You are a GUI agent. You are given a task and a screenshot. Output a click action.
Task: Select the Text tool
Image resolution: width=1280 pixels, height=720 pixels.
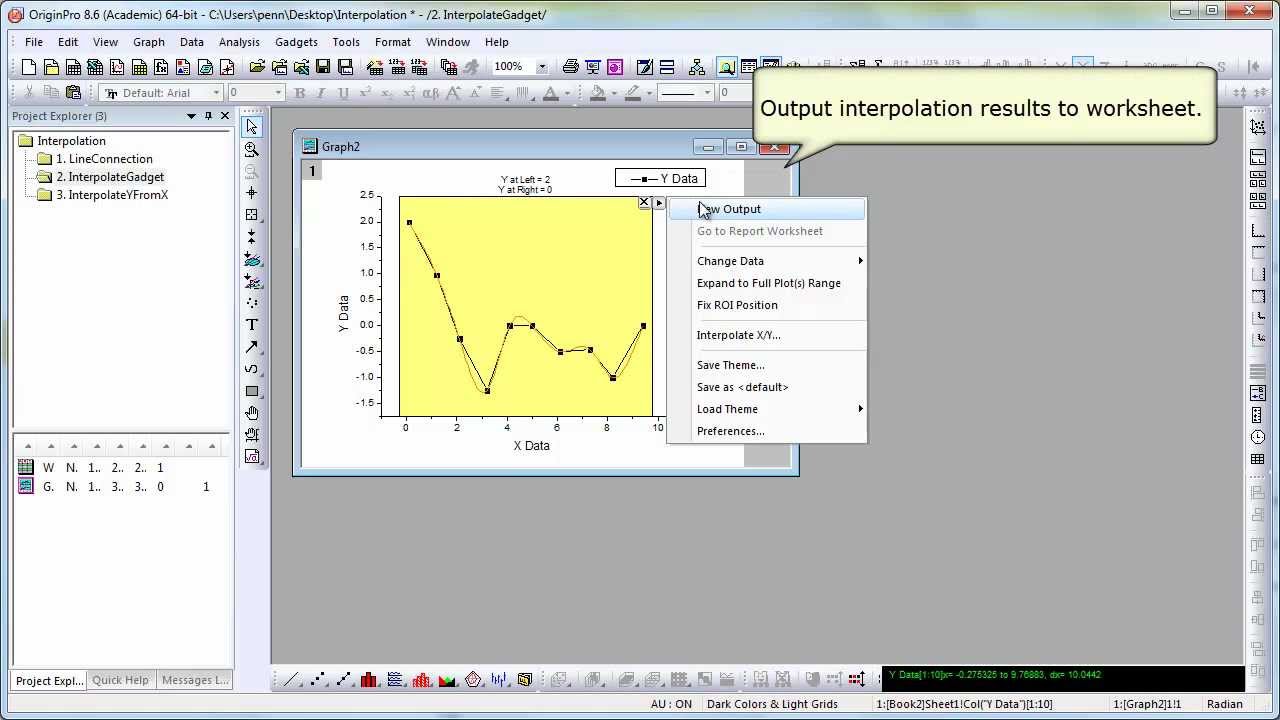click(x=252, y=325)
